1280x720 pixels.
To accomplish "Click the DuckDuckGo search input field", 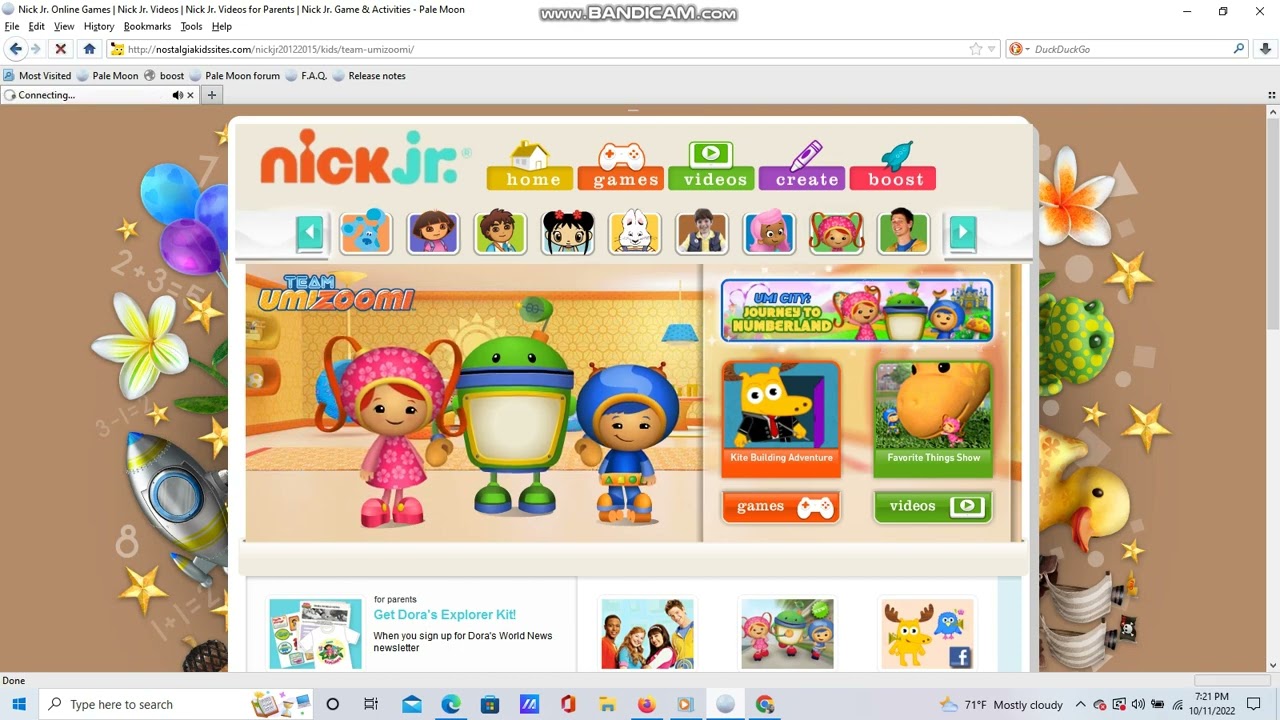I will point(1130,49).
